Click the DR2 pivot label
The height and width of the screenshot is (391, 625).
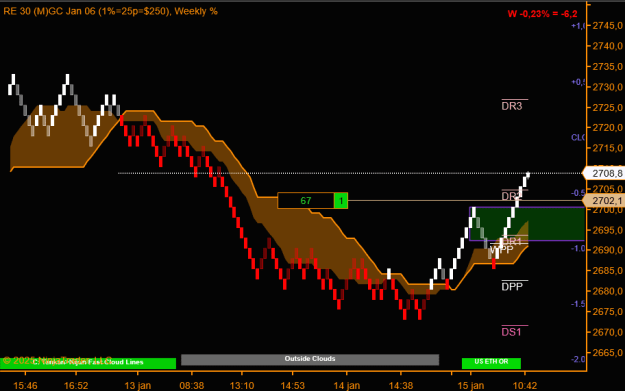pyautogui.click(x=512, y=196)
